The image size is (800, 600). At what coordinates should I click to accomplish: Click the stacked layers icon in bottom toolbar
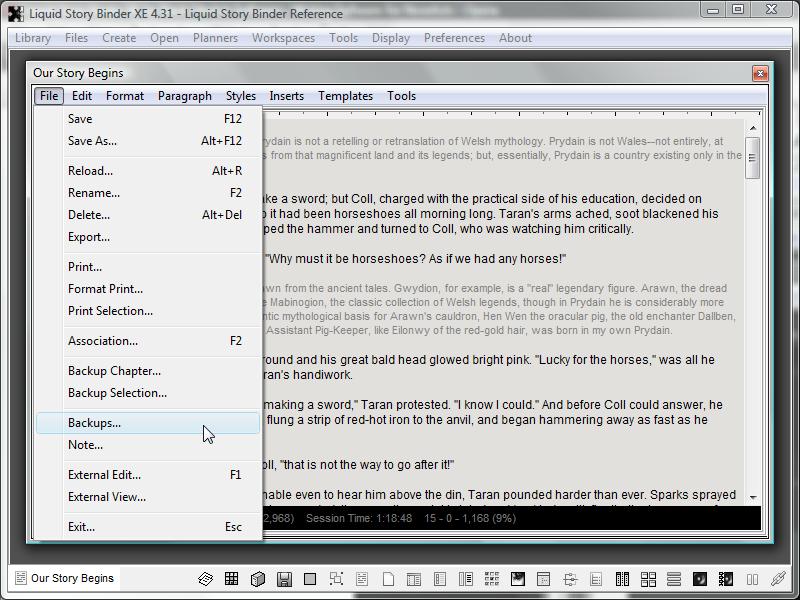click(205, 579)
